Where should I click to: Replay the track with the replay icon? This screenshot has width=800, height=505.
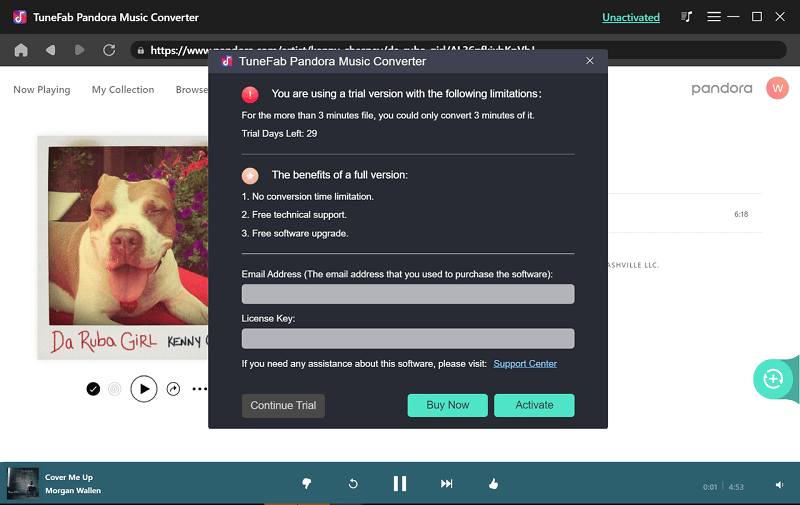pyautogui.click(x=353, y=484)
